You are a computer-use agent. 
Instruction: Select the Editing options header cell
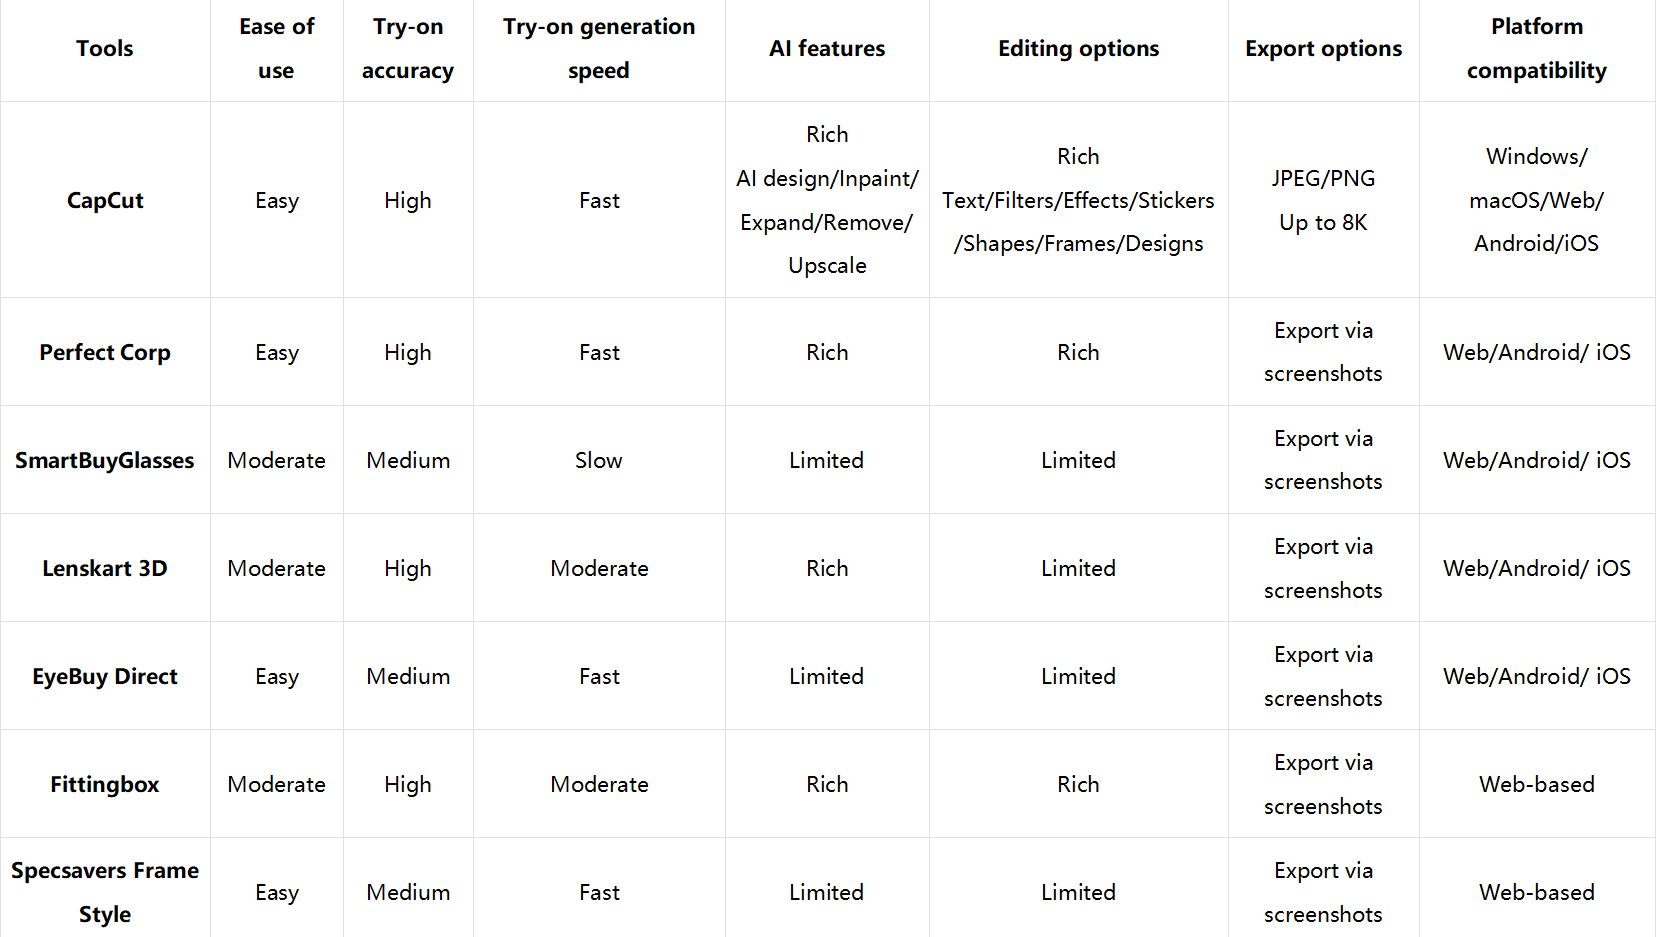1078,49
